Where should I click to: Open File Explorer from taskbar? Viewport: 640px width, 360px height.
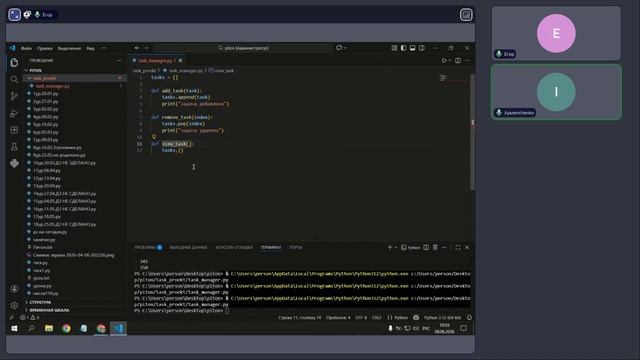click(x=49, y=328)
